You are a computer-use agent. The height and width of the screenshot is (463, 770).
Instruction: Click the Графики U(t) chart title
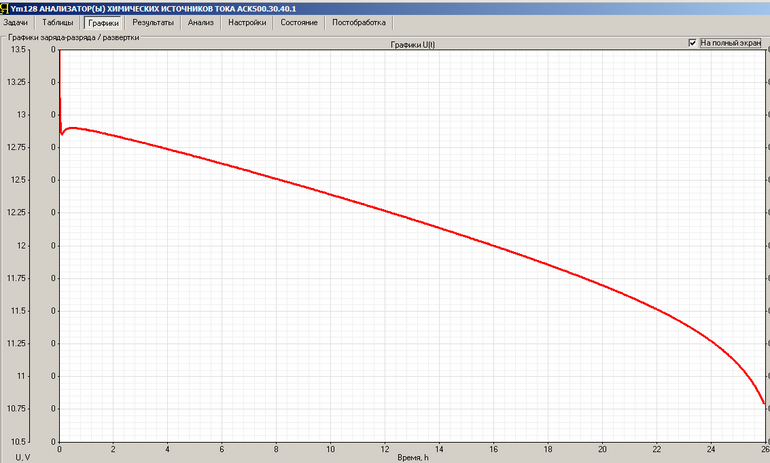tap(412, 45)
